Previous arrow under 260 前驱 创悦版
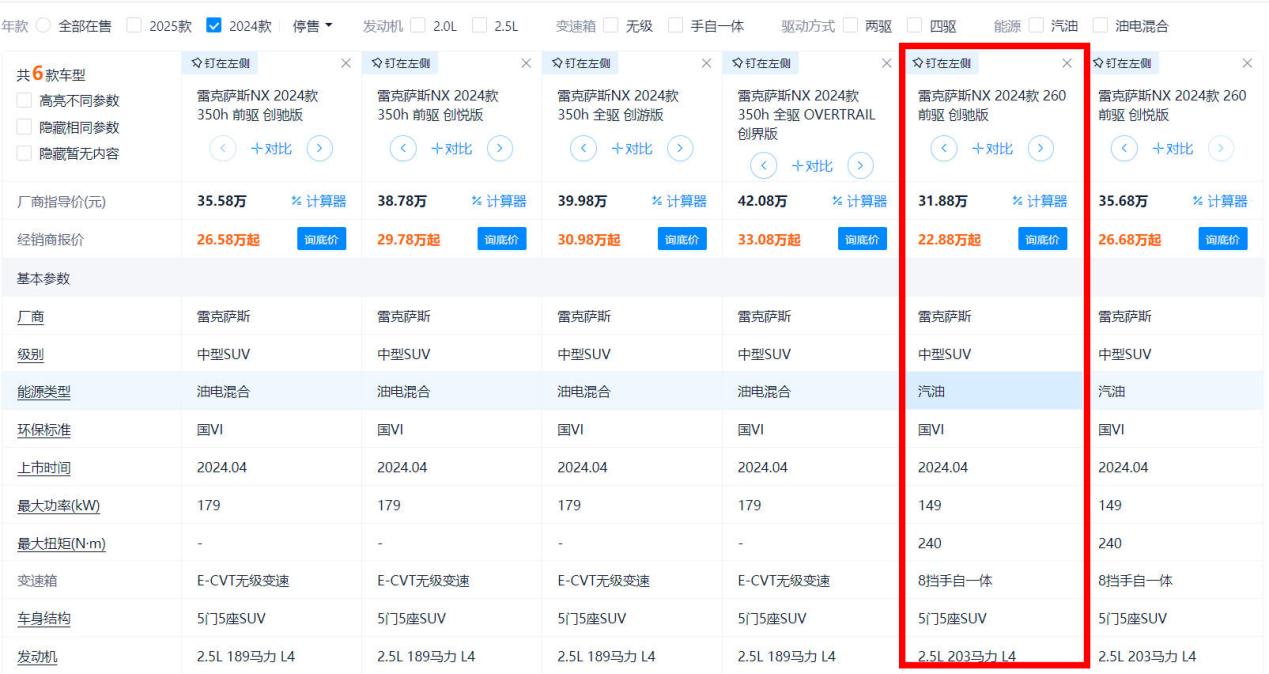The image size is (1269, 674). (x=1123, y=148)
